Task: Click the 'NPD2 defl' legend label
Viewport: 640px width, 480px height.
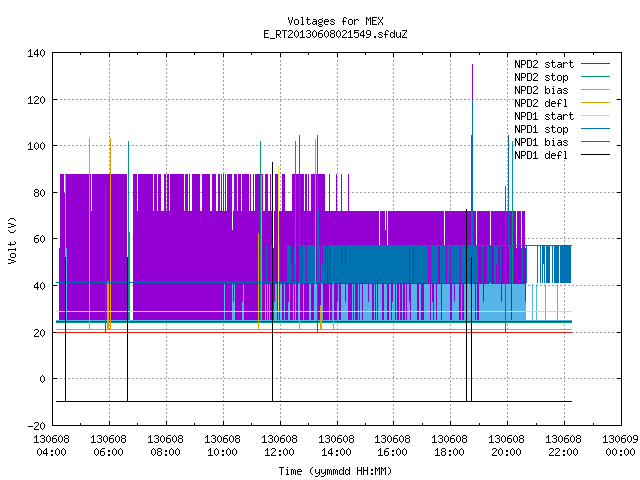Action: point(541,103)
